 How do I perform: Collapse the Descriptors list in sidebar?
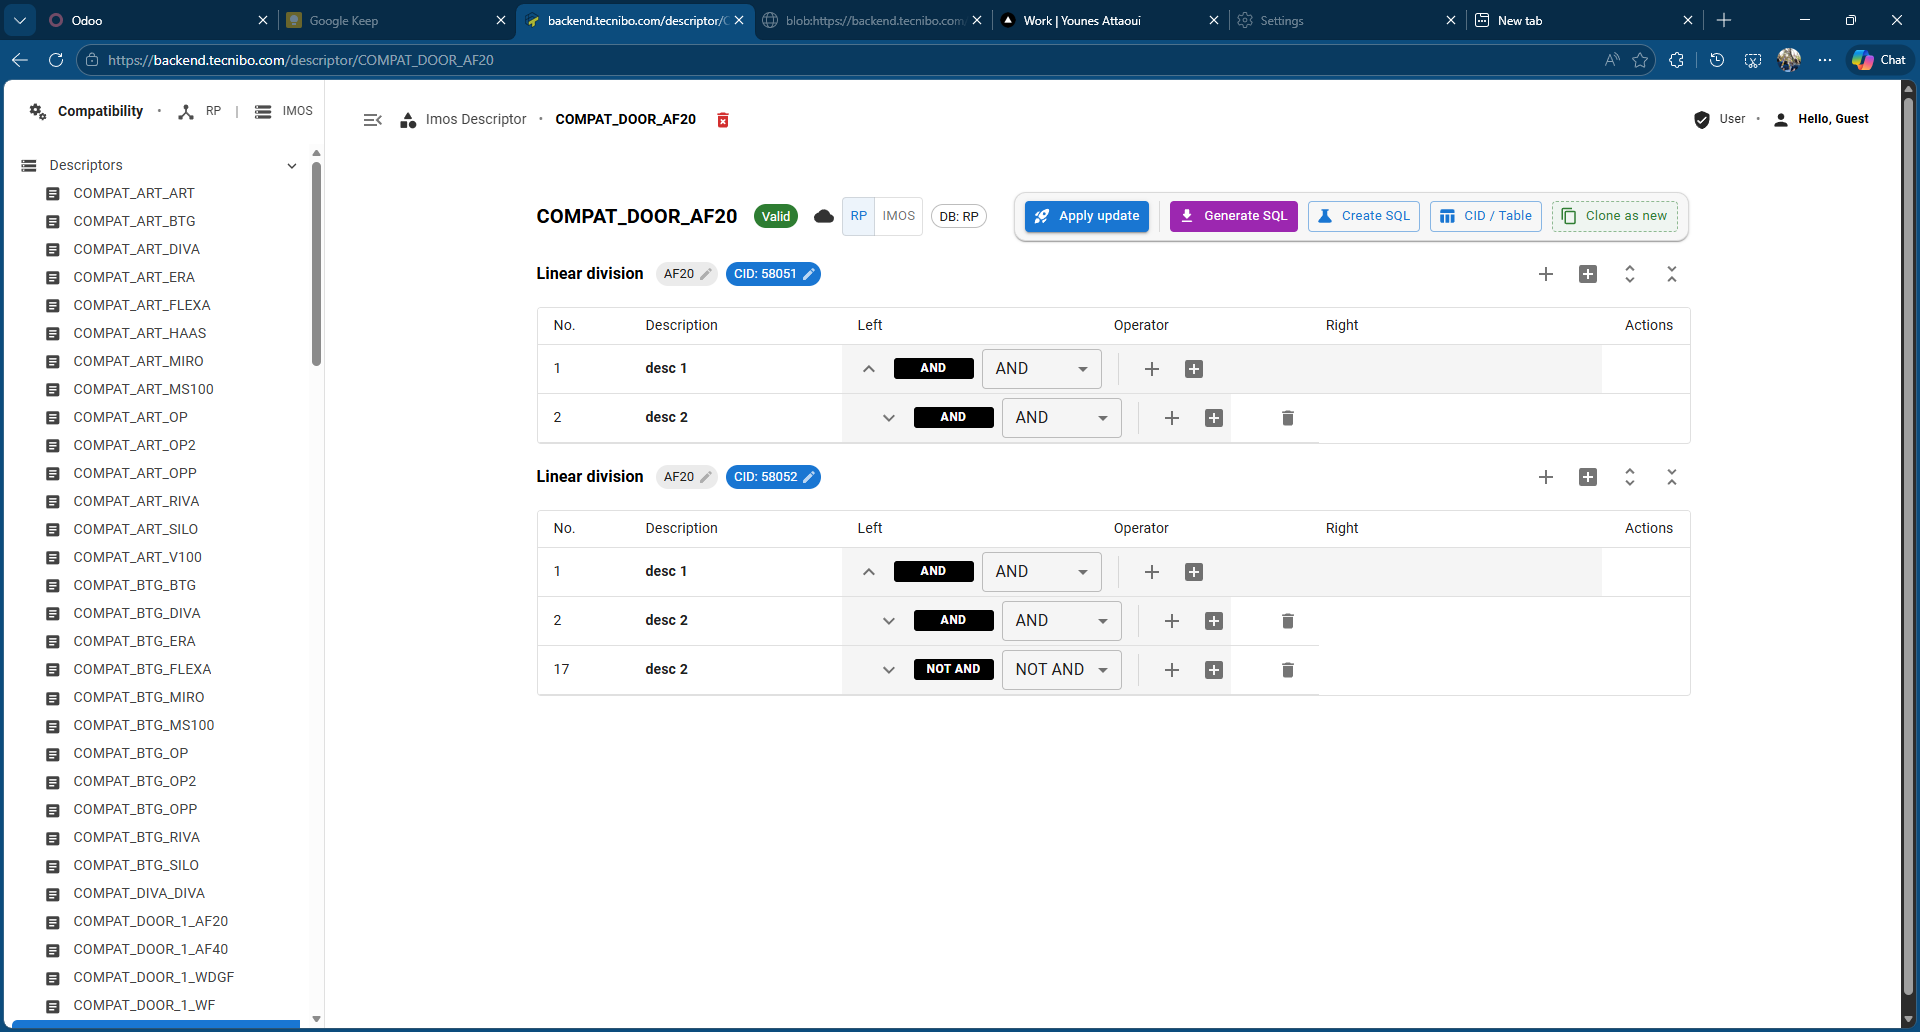(292, 166)
